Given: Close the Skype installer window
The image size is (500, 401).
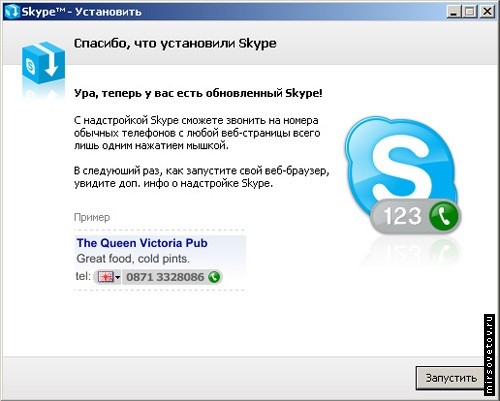Looking at the screenshot, I should click(487, 12).
